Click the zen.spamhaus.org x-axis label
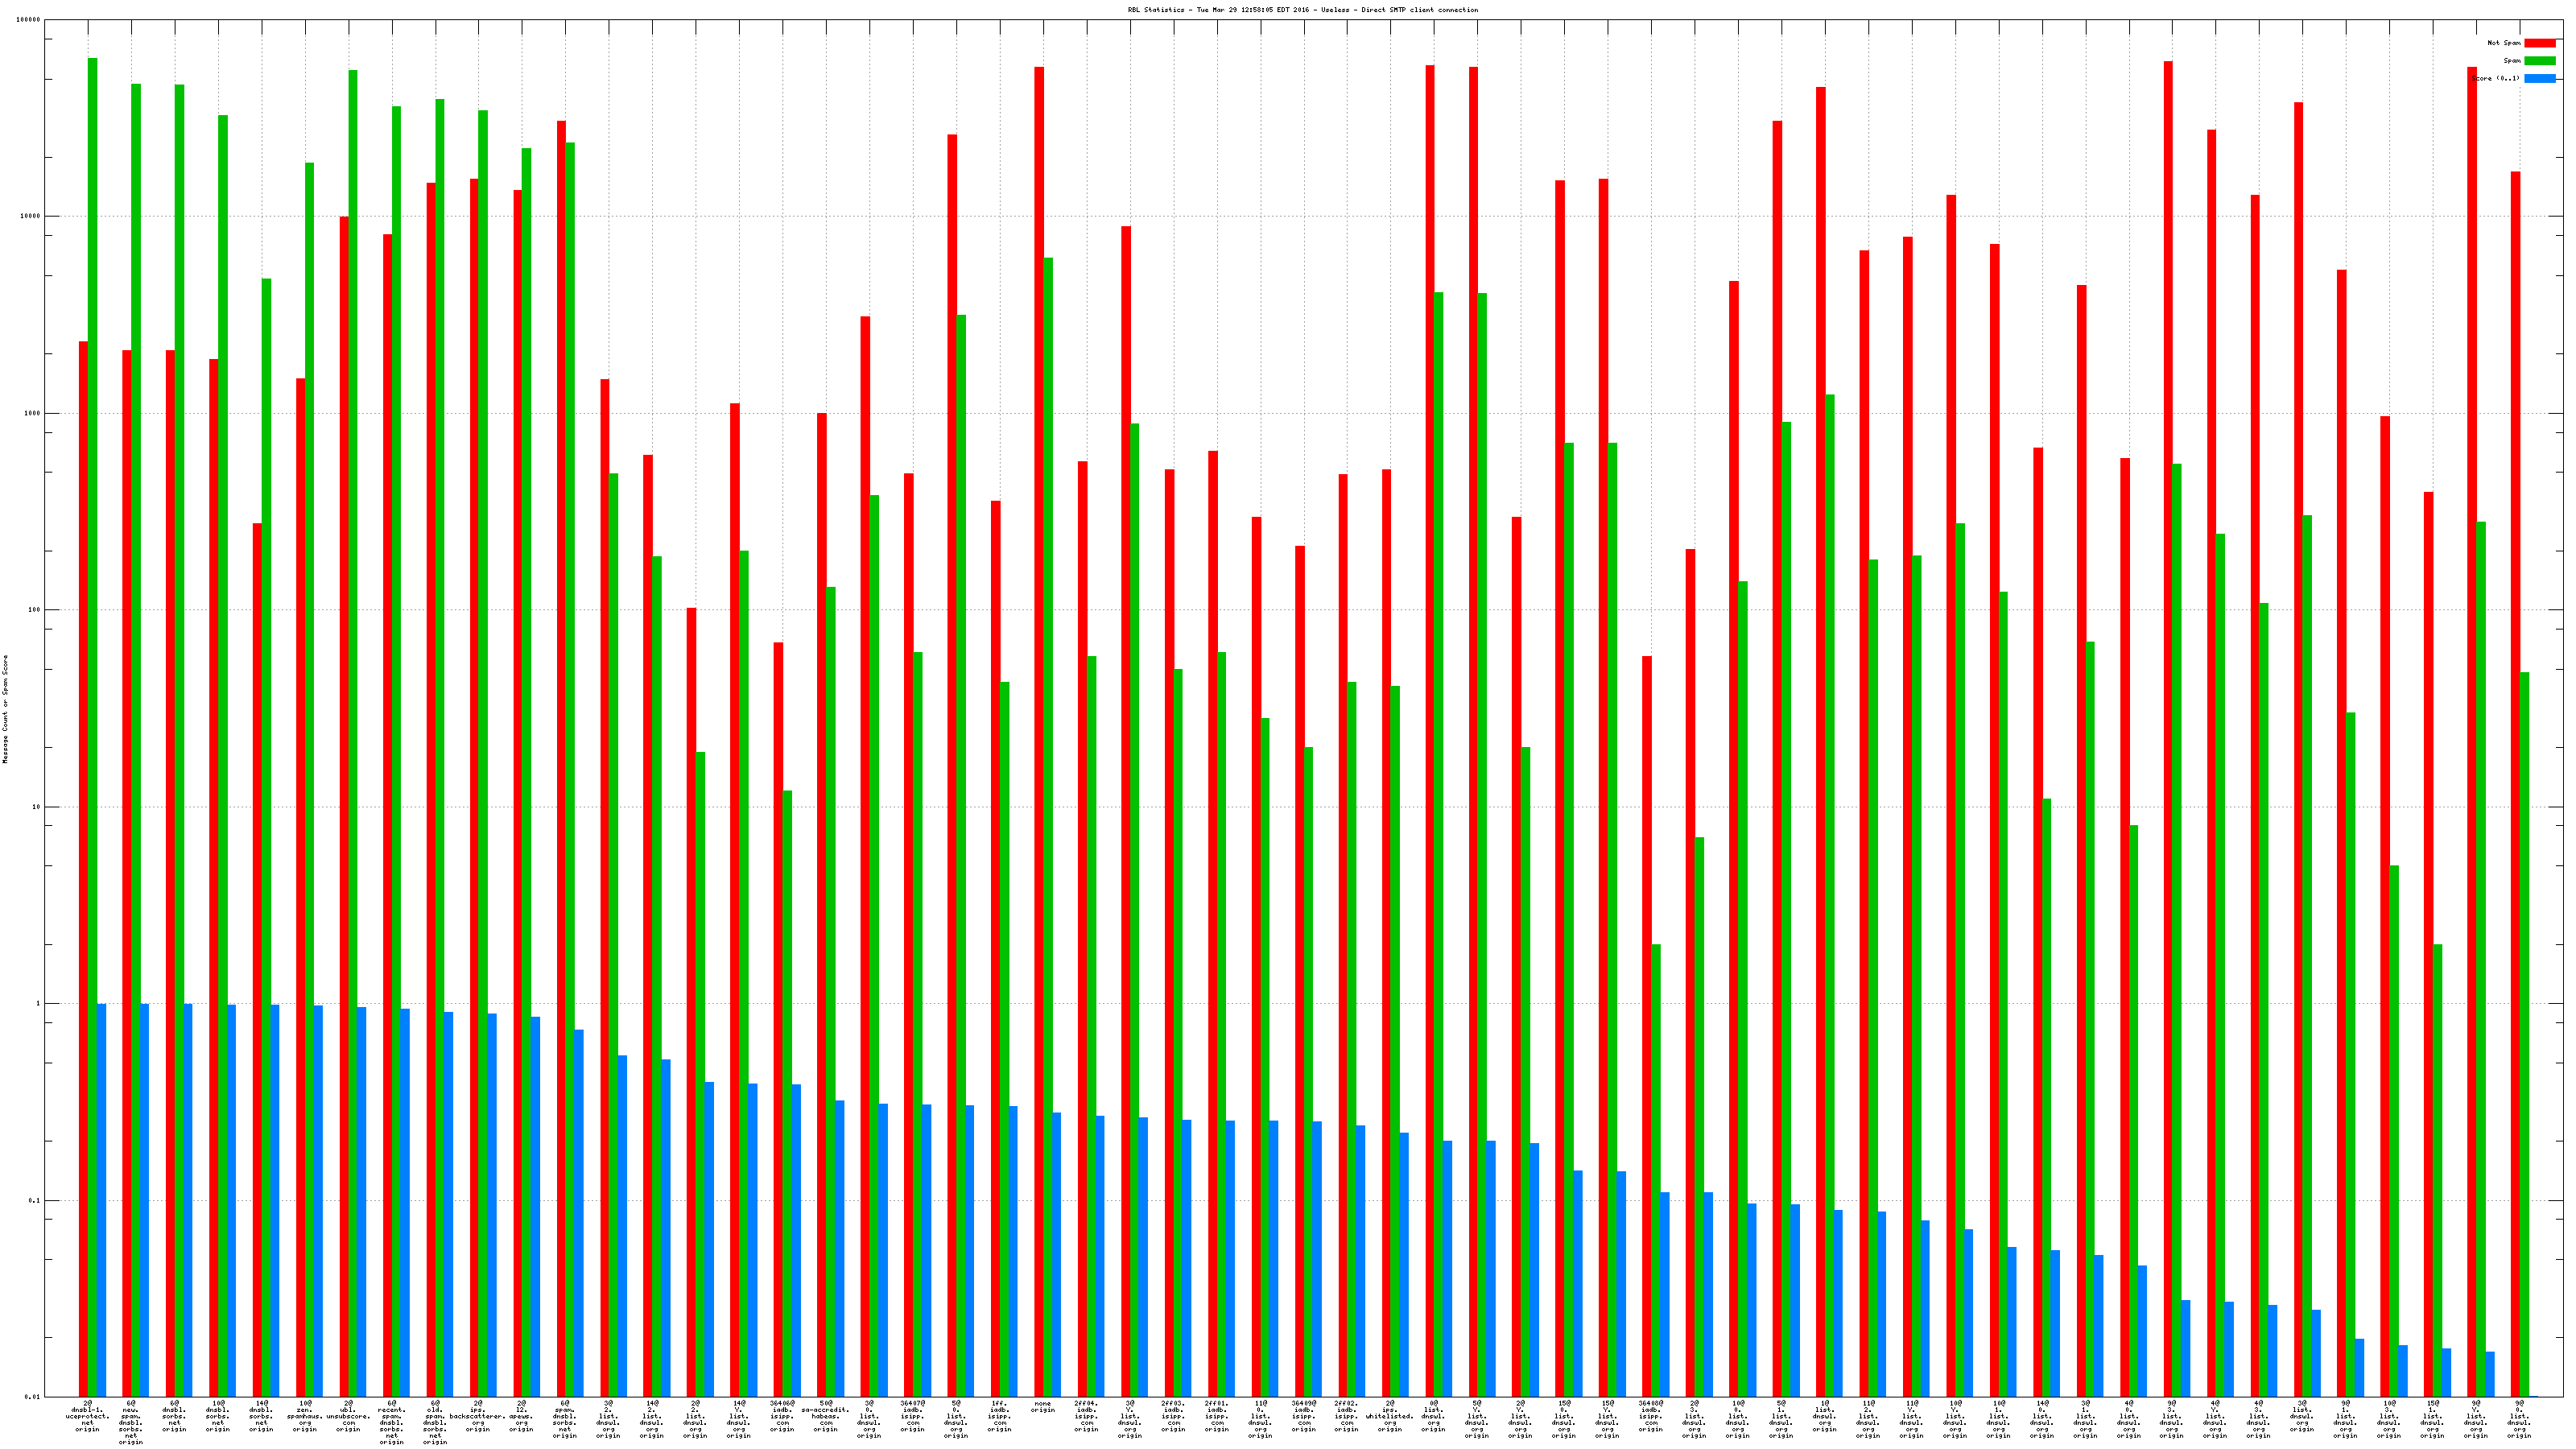 click(305, 1416)
